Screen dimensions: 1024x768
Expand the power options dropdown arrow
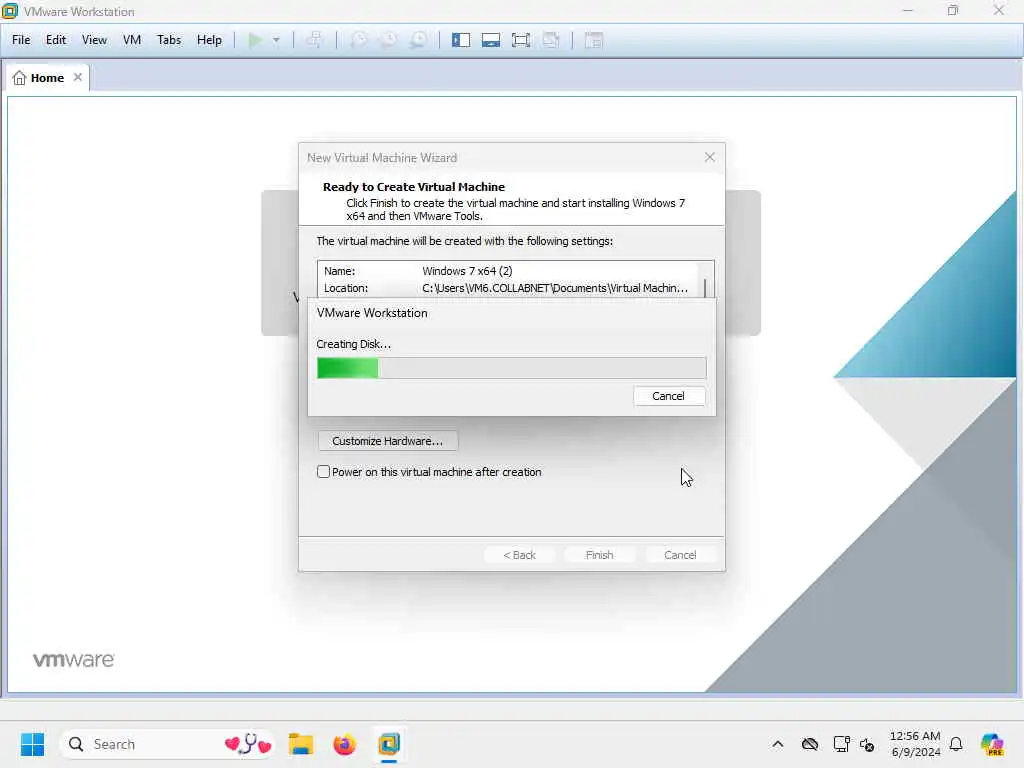pos(276,40)
